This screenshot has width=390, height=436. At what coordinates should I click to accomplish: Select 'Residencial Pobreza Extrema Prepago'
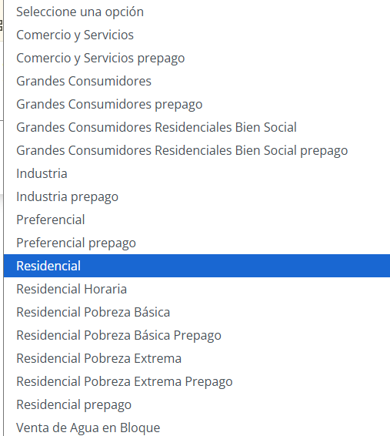(197, 381)
